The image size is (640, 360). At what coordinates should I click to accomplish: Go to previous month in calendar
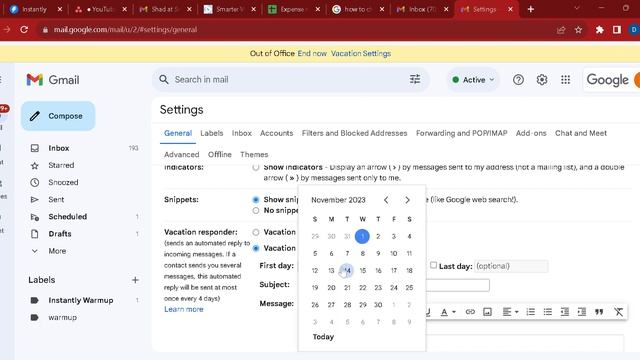pyautogui.click(x=386, y=200)
